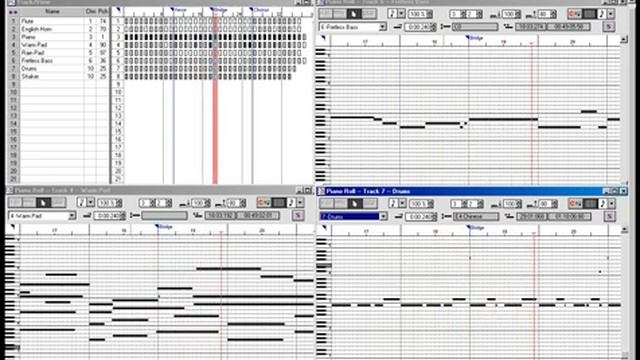This screenshot has height=360, width=640.
Task: Open note duration dropdown arrow in Warm Pad toolbar
Action: click(x=91, y=202)
